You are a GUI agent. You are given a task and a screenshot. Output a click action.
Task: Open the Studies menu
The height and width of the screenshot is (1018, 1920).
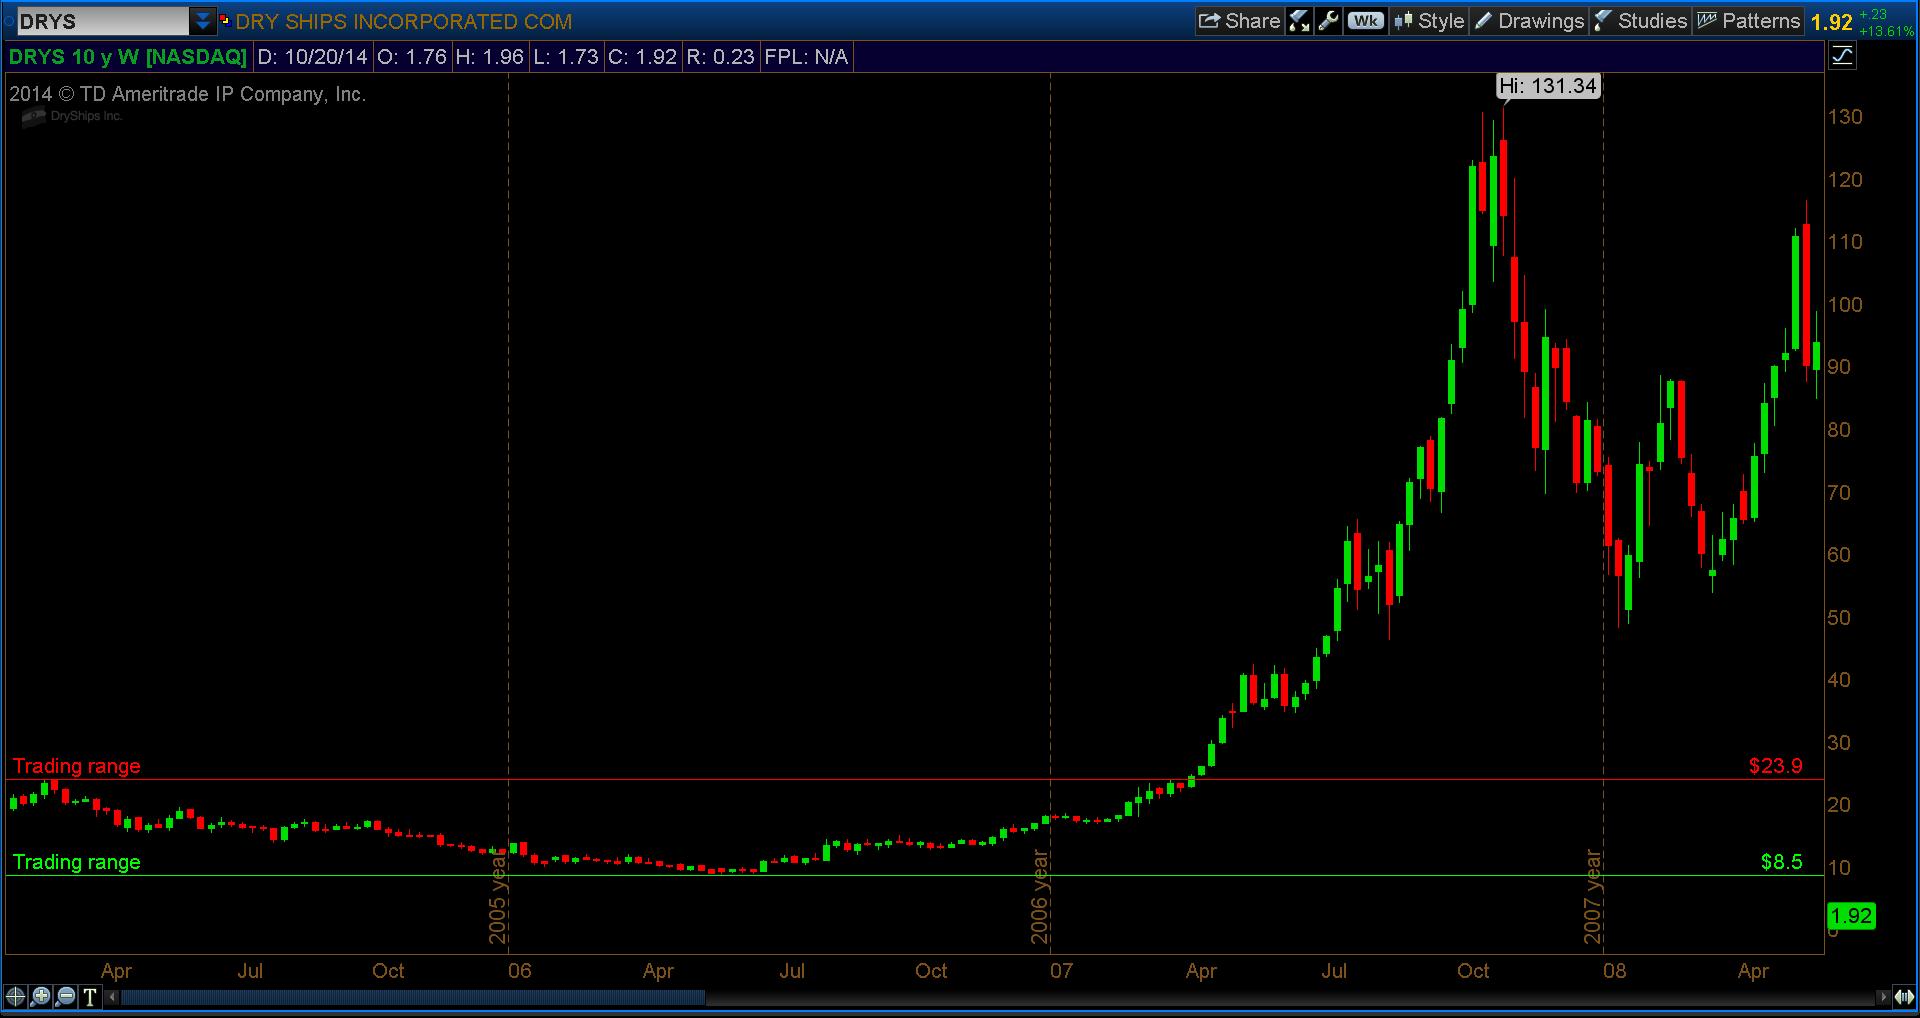point(1640,21)
